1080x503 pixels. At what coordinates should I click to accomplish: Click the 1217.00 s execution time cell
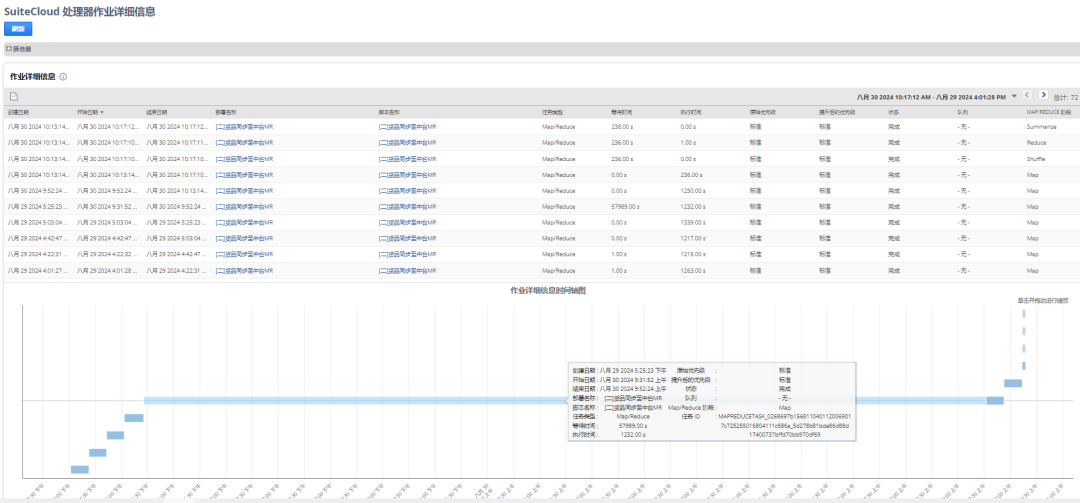click(692, 238)
